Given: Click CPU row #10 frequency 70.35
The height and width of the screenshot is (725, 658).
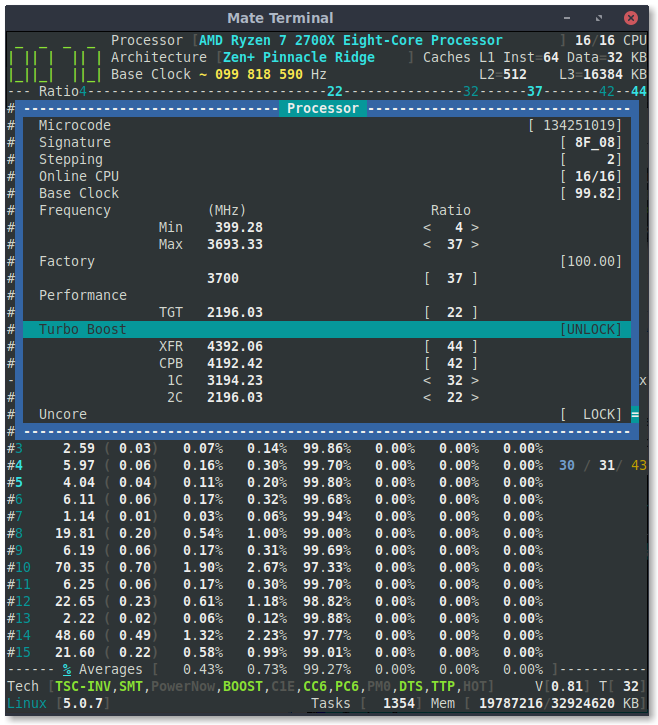Looking at the screenshot, I should tap(75, 567).
